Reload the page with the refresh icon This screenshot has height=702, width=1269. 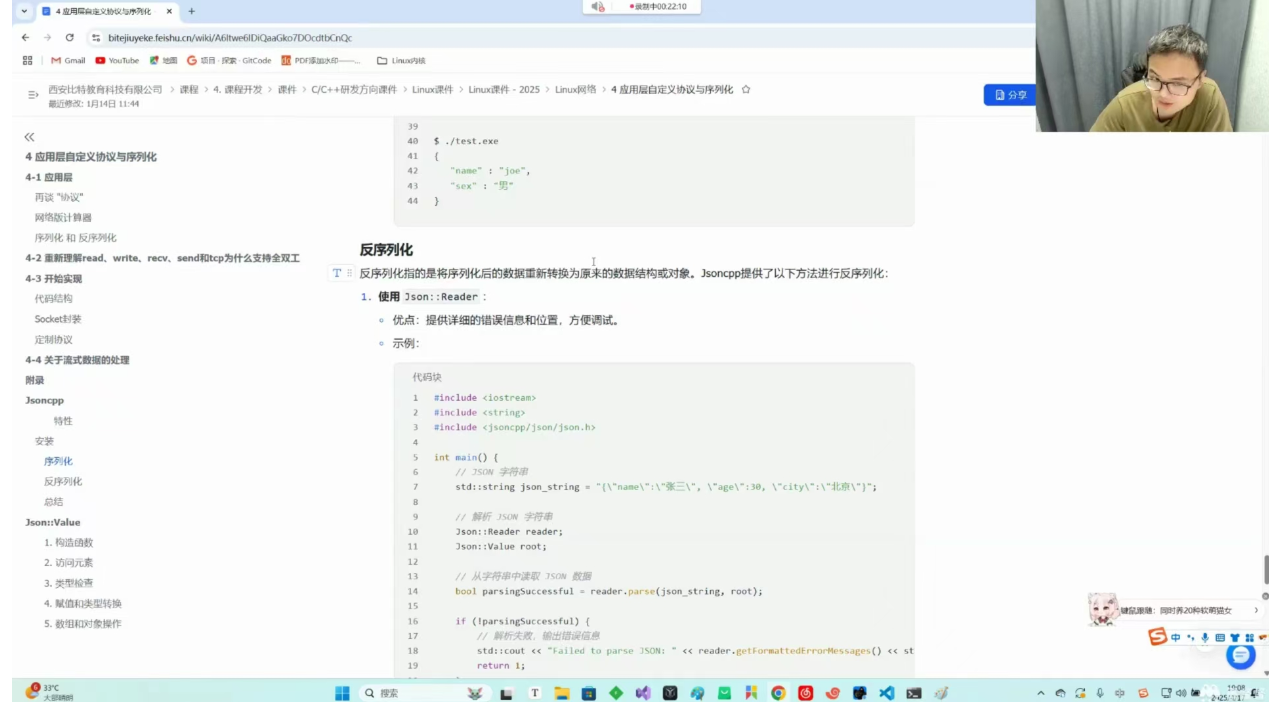pos(69,38)
